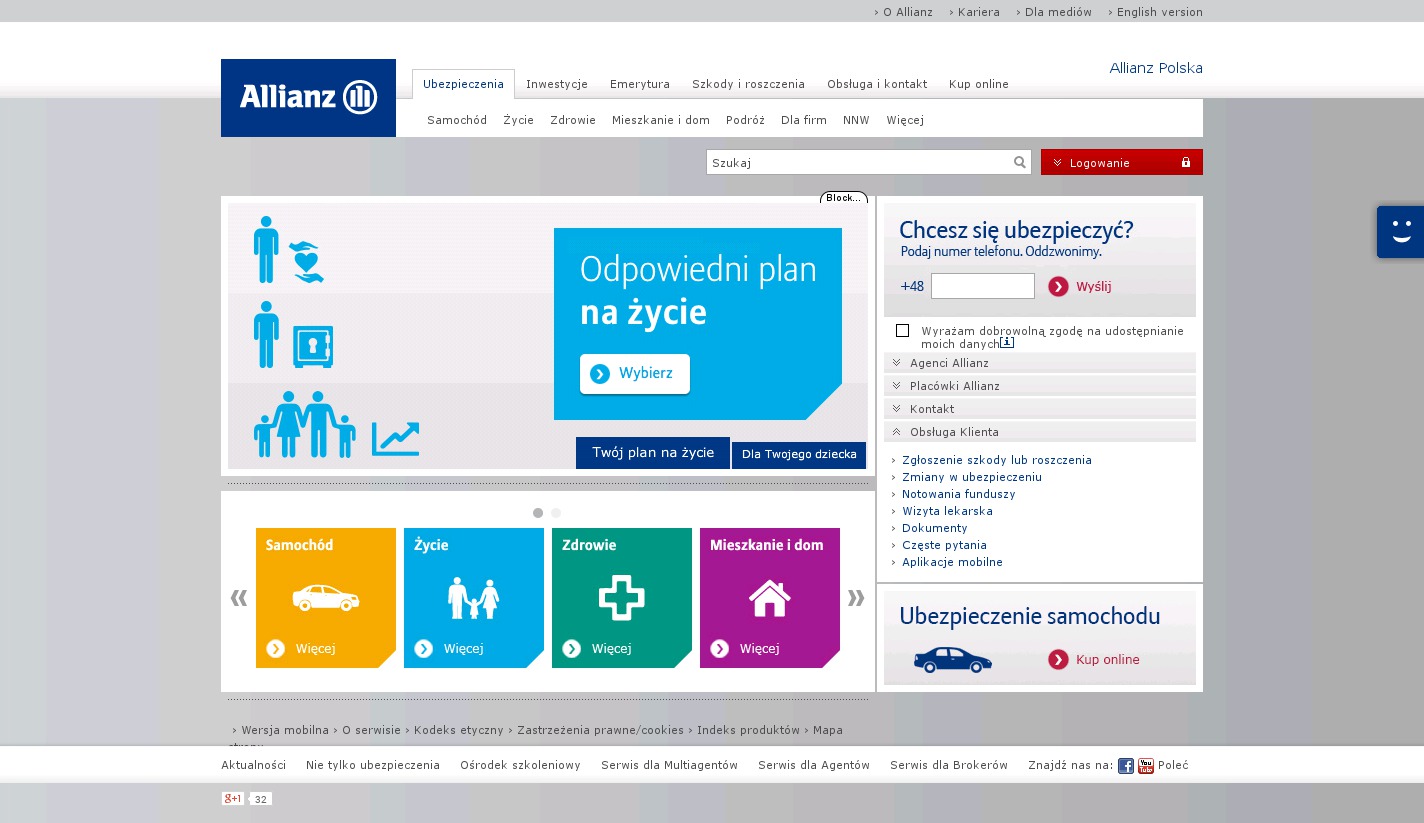Click the house icon on Mieszkanie tile
The width and height of the screenshot is (1424, 823).
tap(769, 598)
